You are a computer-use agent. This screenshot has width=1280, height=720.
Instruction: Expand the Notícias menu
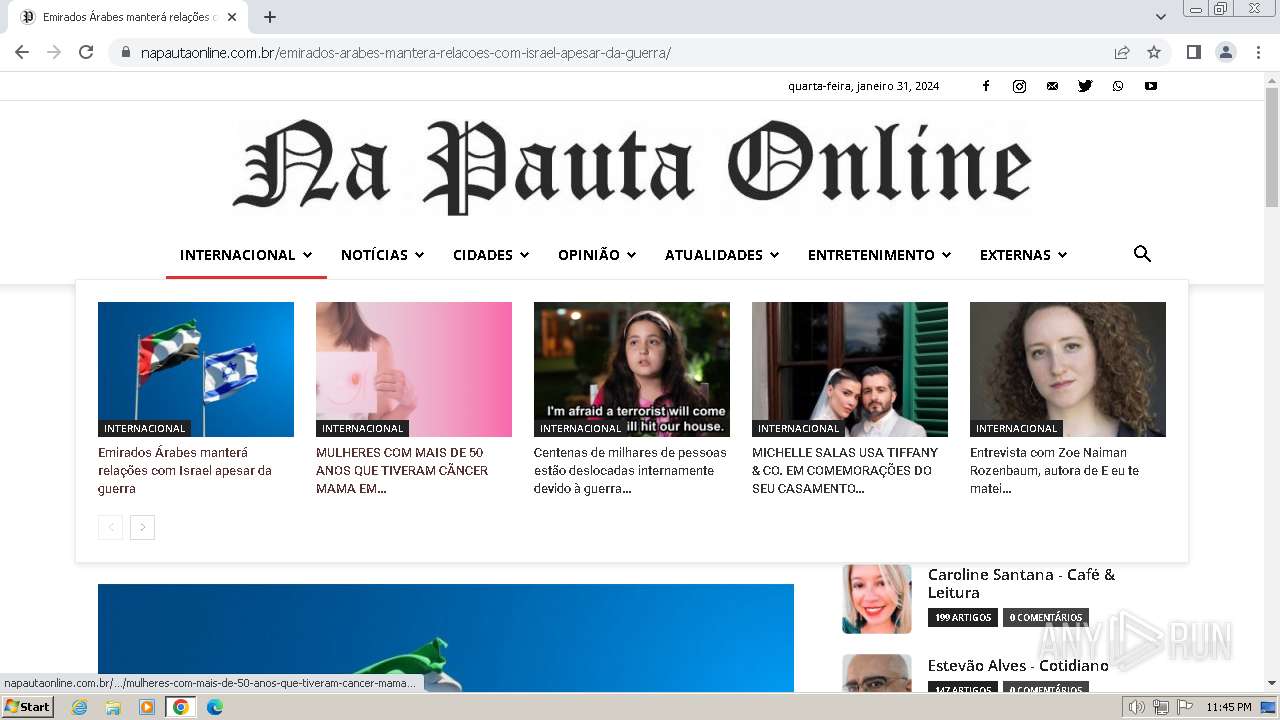coord(383,255)
